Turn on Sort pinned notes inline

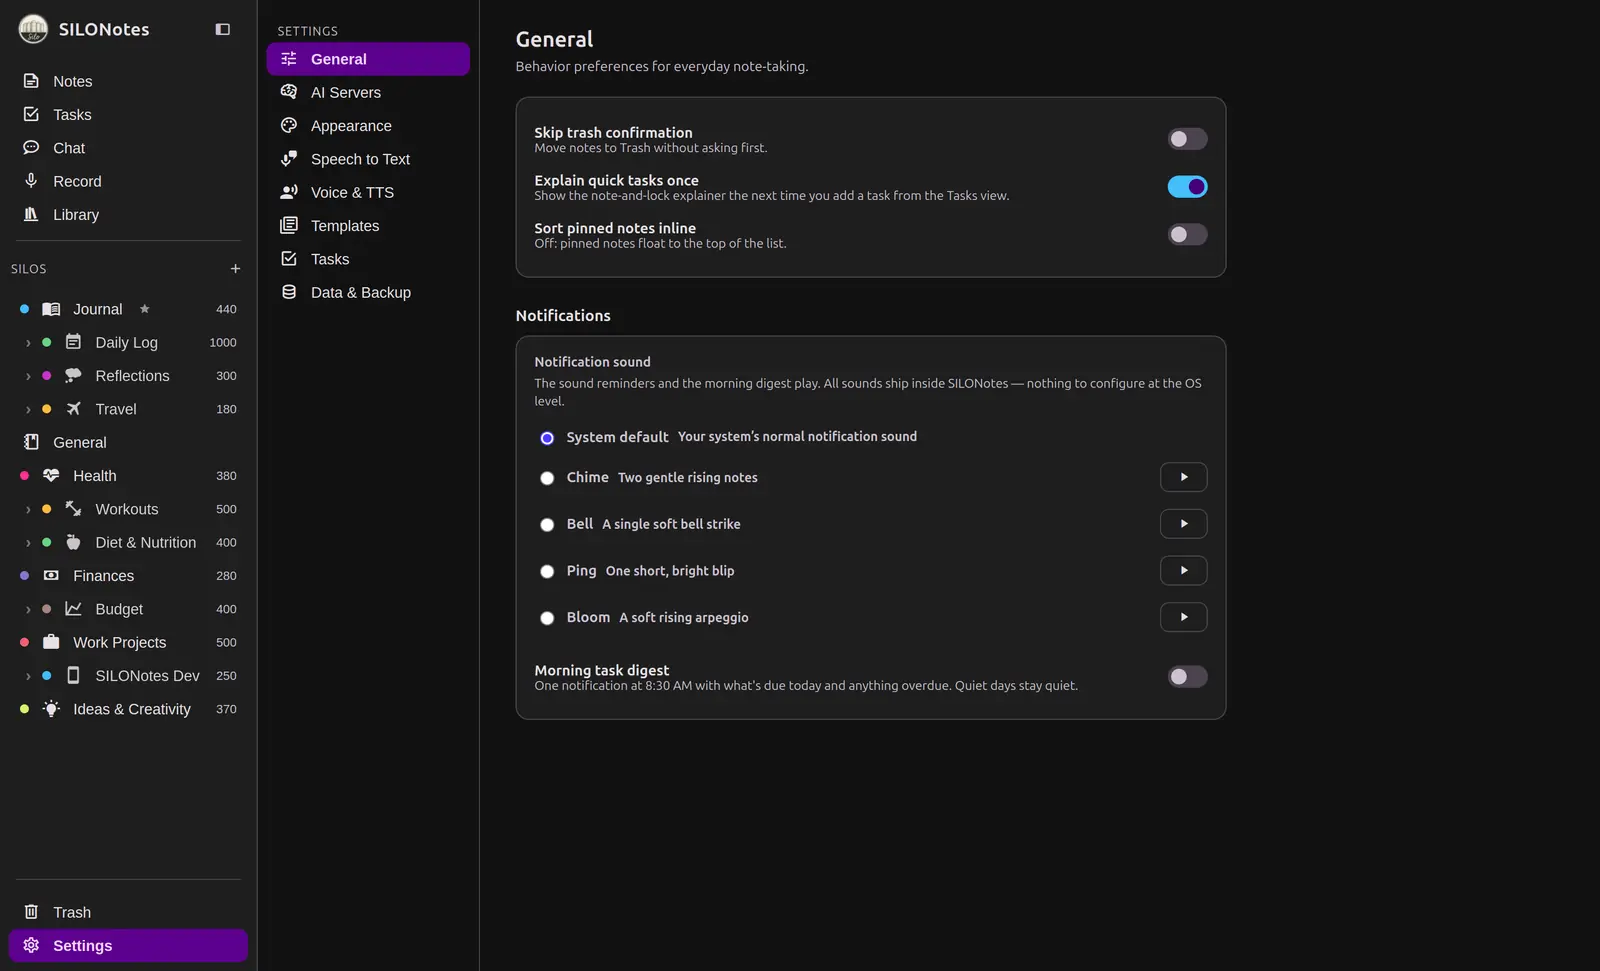[x=1187, y=235]
